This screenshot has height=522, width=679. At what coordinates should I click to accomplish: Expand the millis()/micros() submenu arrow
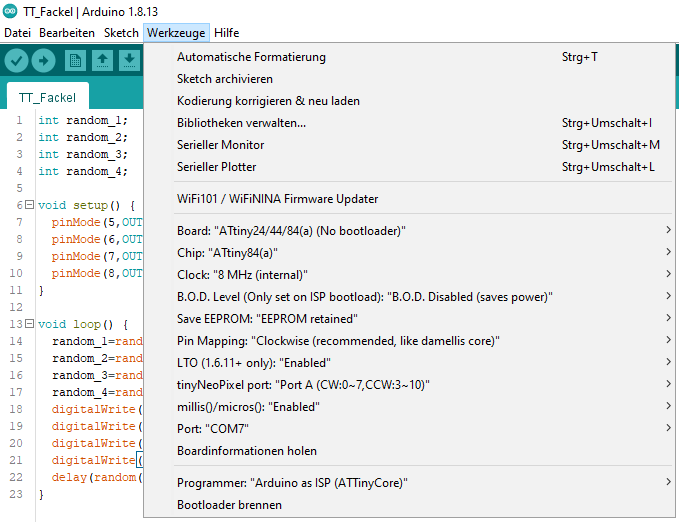(669, 406)
